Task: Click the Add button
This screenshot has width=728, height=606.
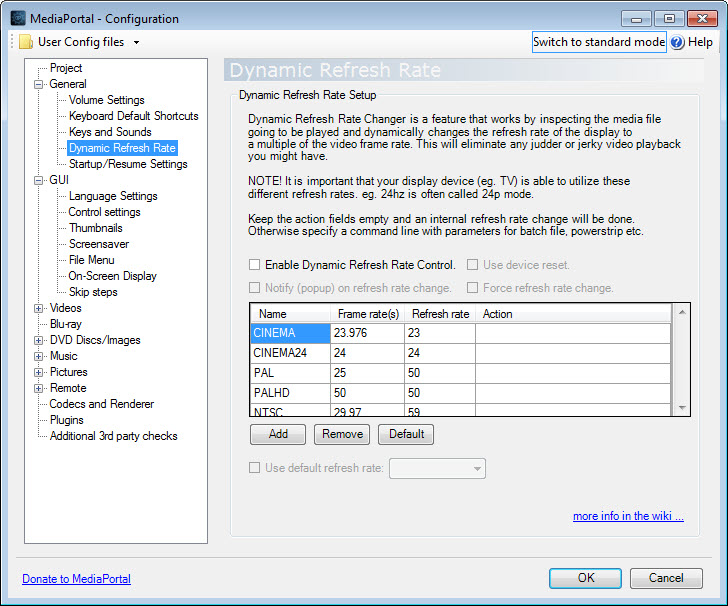Action: [x=278, y=434]
